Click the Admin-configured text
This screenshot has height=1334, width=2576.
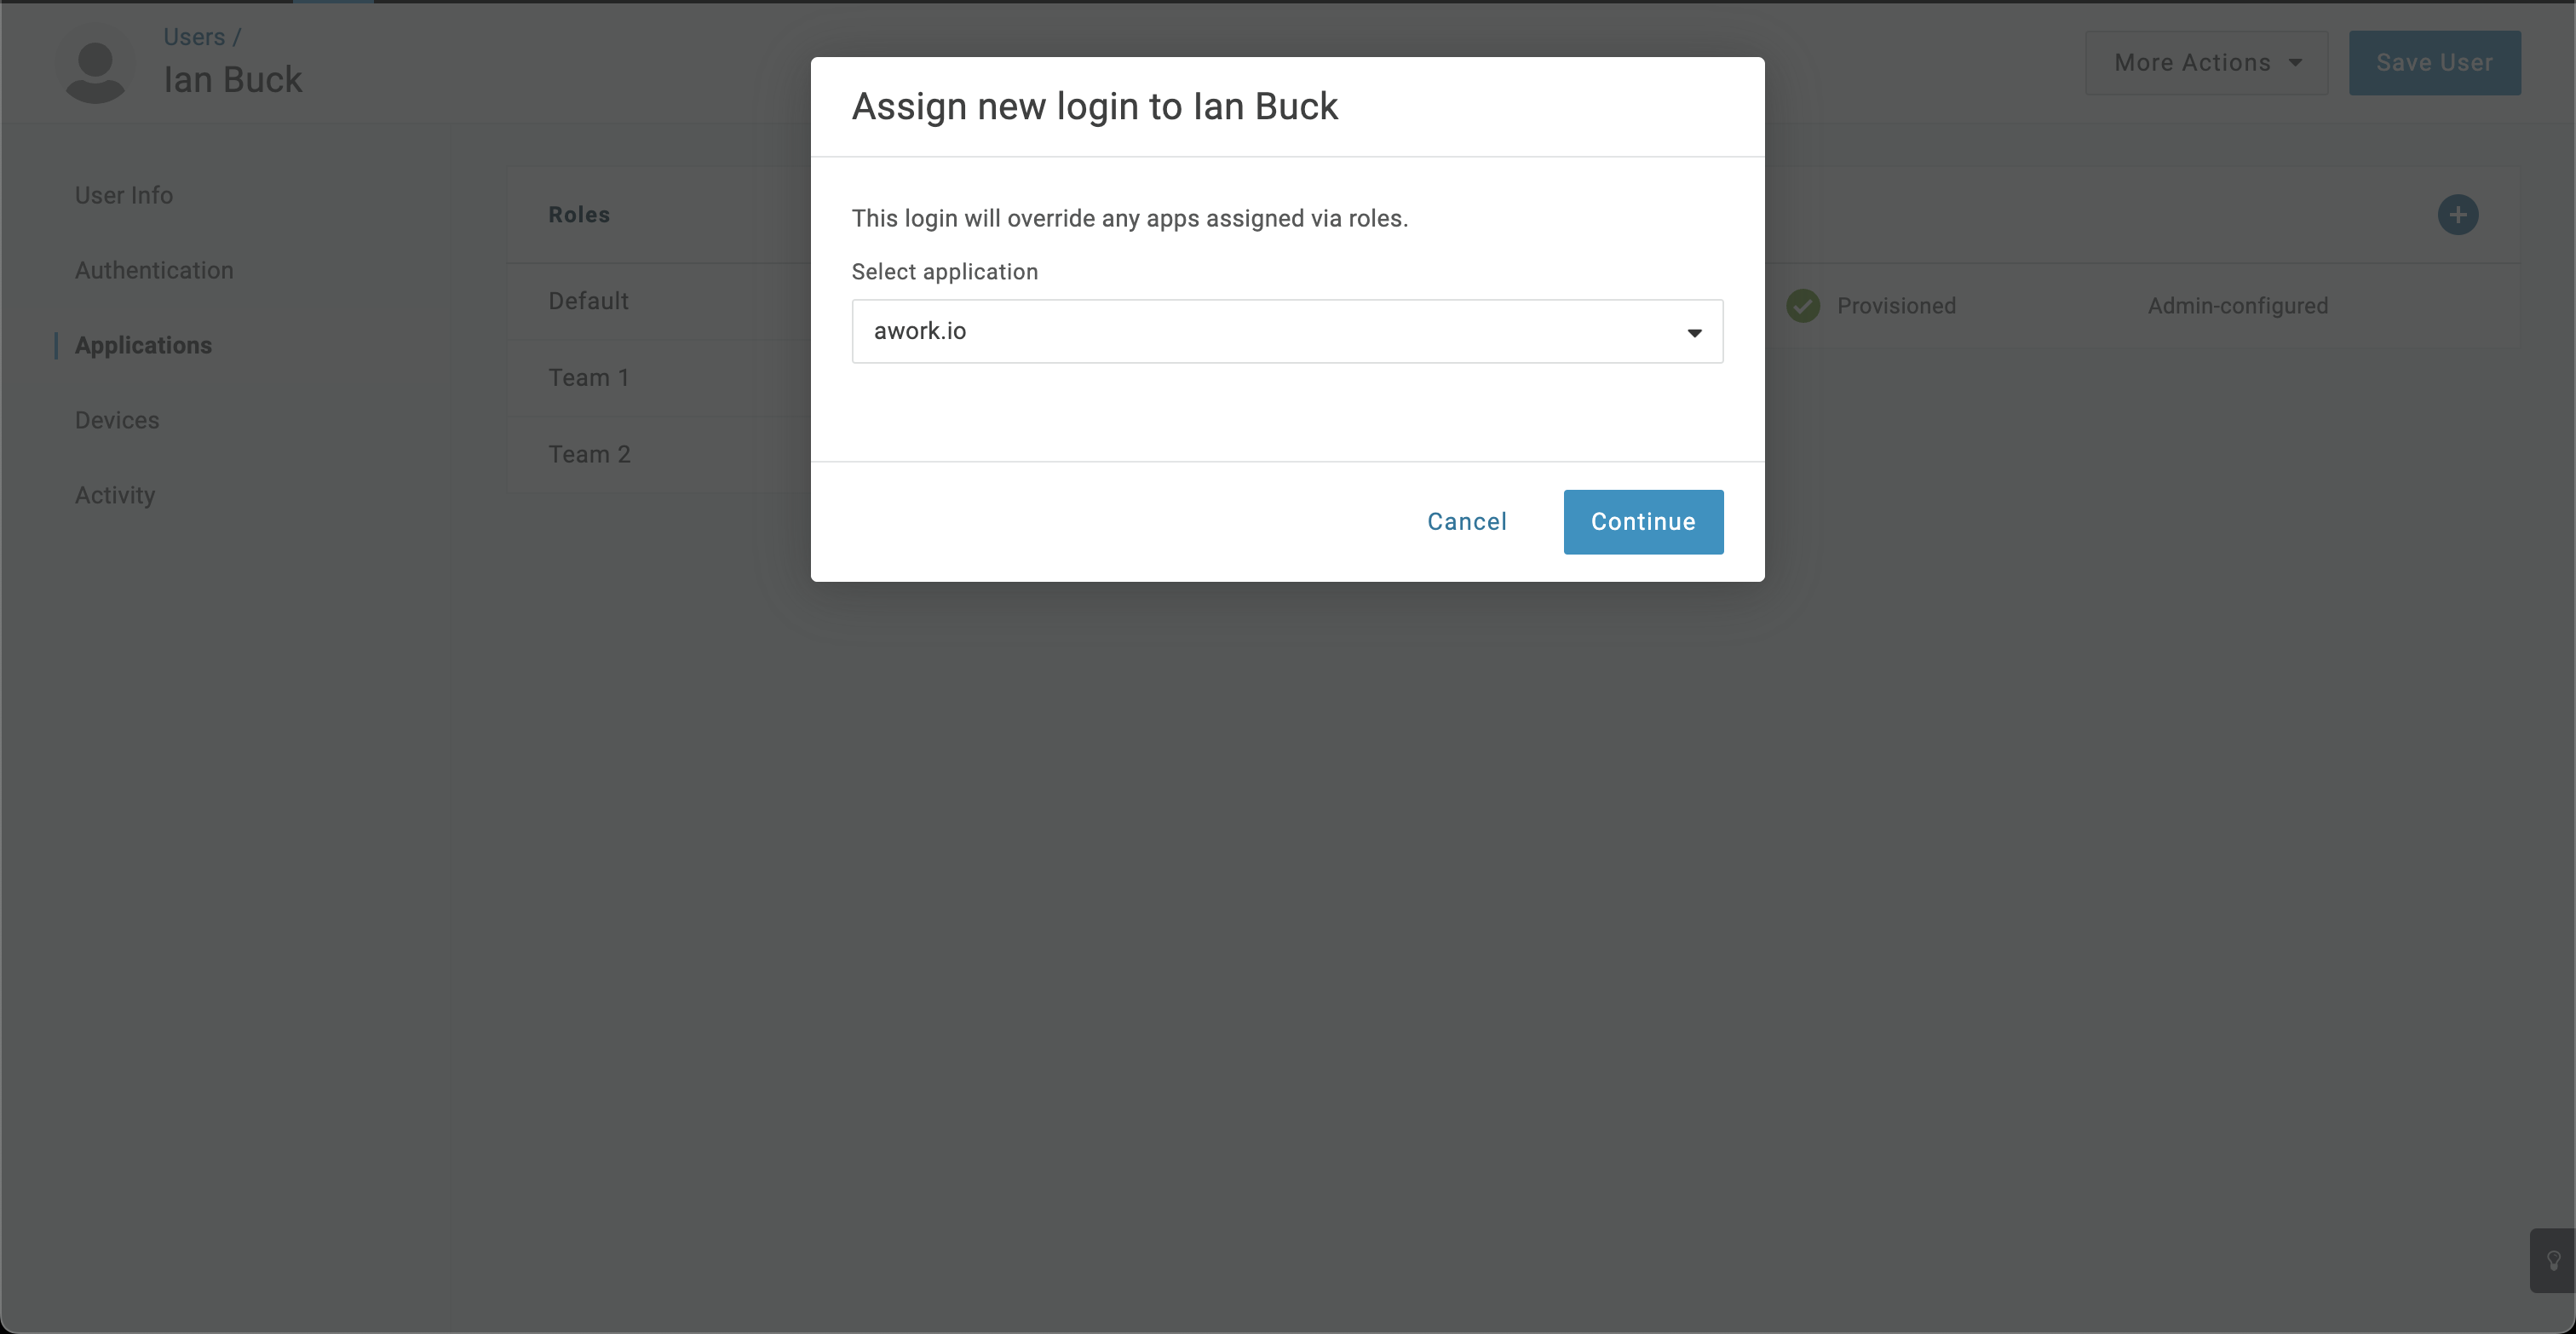coord(2238,306)
